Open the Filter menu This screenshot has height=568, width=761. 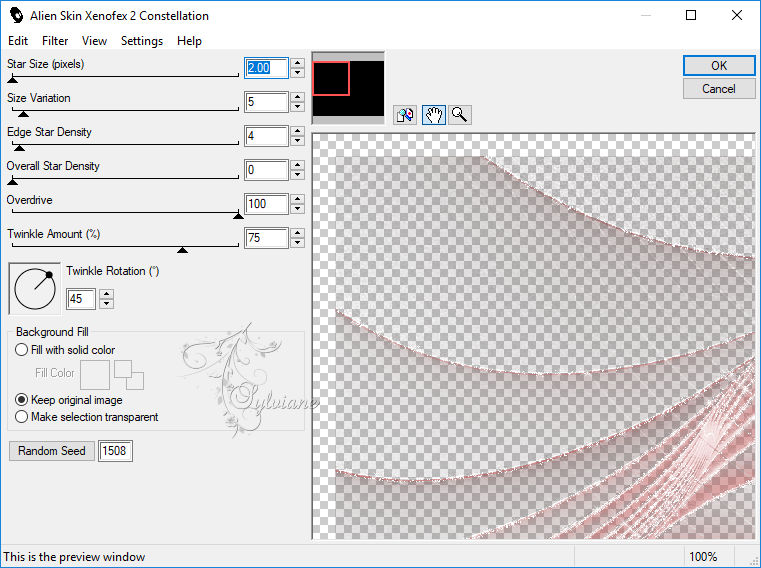(x=55, y=41)
